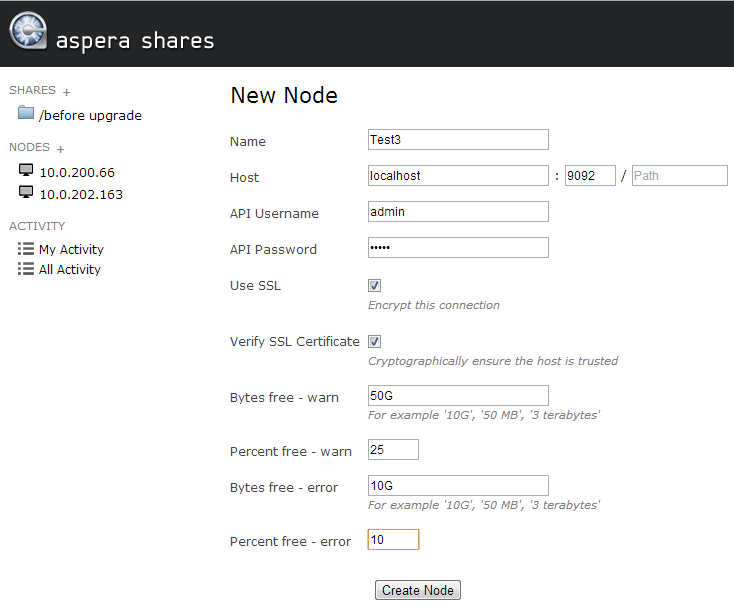The image size is (734, 607).
Task: Click the Bytes free - warn field
Action: 458,396
